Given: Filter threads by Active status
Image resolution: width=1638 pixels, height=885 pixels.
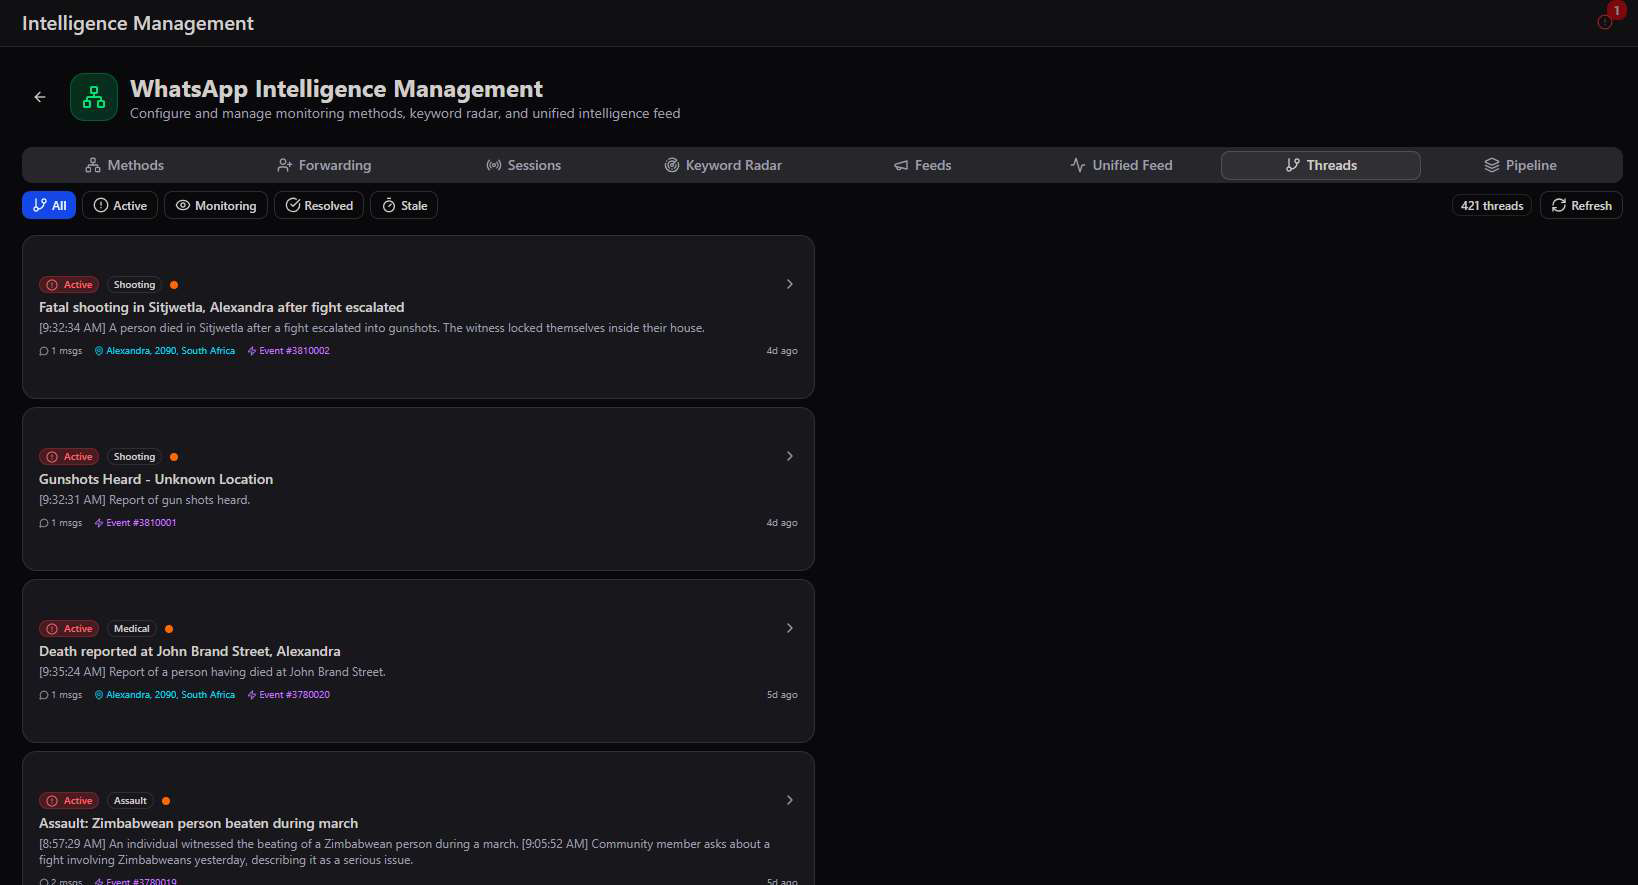Looking at the screenshot, I should pyautogui.click(x=120, y=205).
